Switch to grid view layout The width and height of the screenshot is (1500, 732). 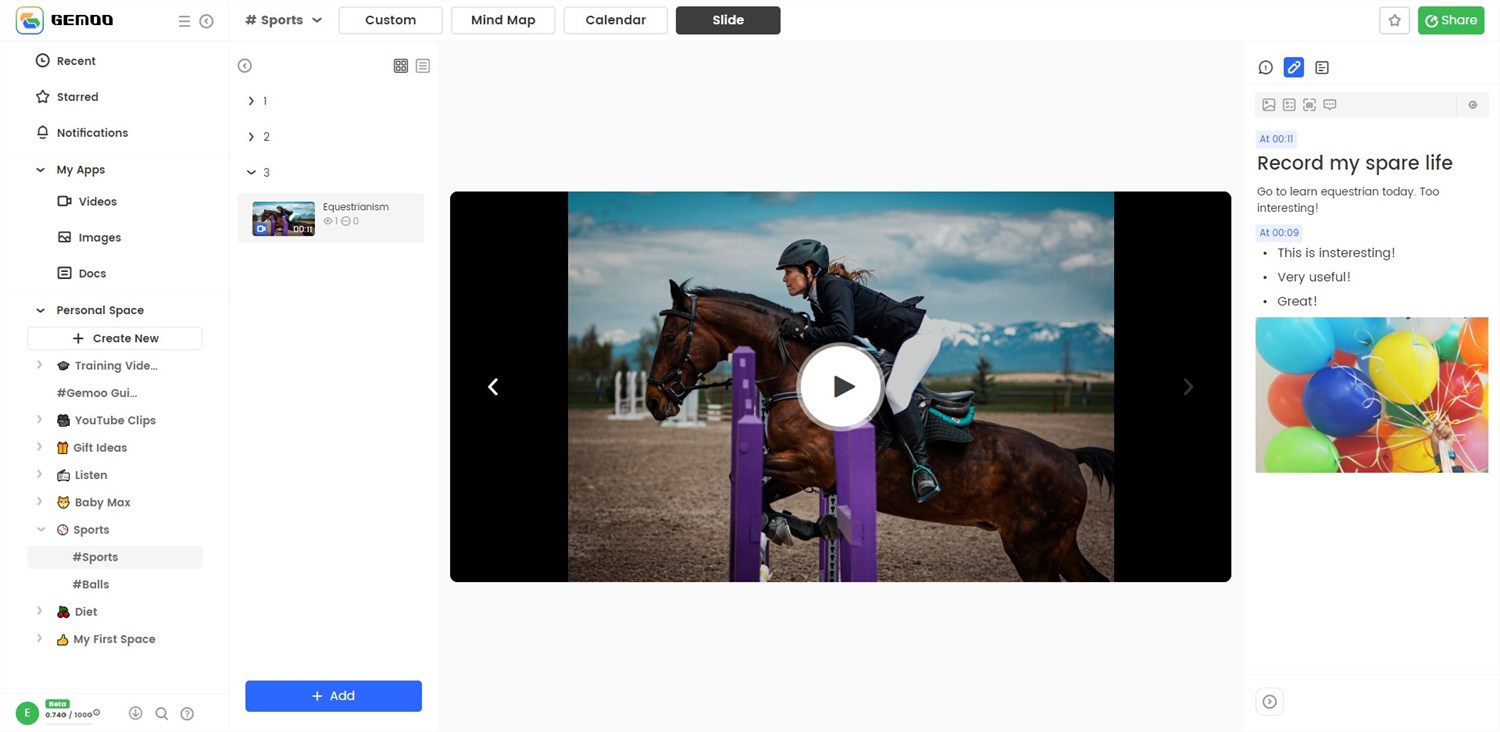coord(401,66)
